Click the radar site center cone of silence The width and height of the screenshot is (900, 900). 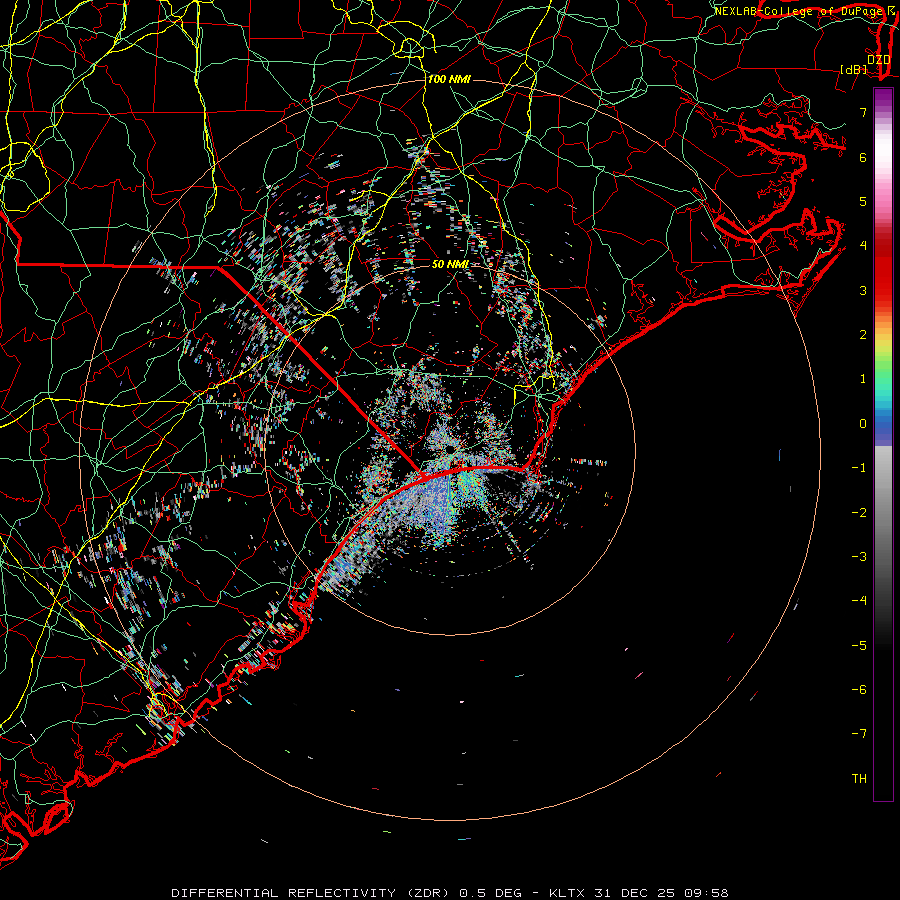point(450,448)
